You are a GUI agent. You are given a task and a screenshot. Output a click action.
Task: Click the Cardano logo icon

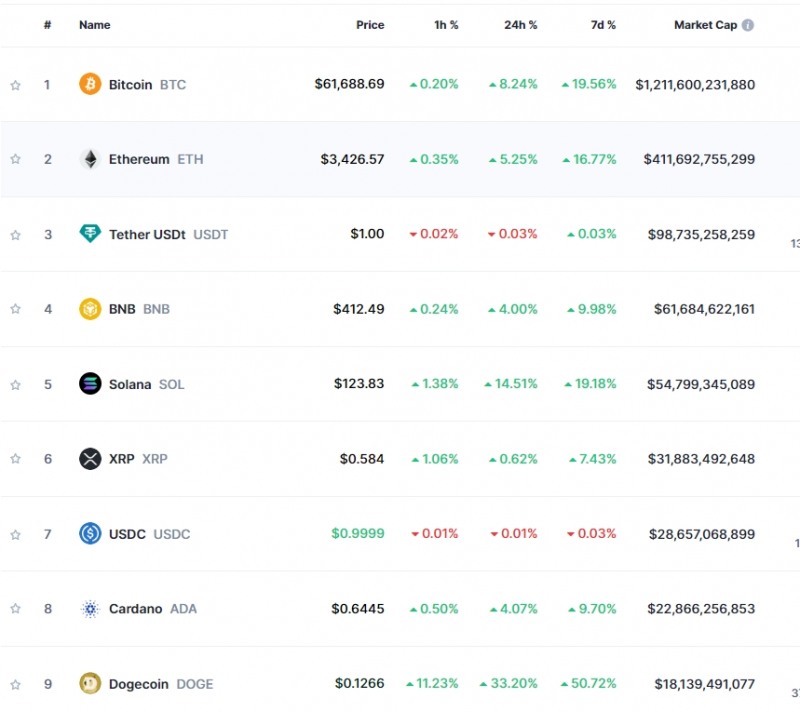pos(90,609)
